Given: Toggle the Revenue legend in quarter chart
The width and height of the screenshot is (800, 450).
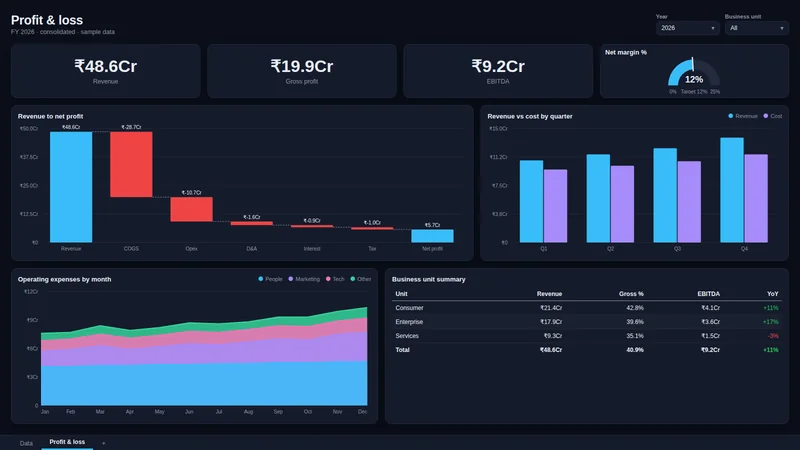Looking at the screenshot, I should point(743,116).
